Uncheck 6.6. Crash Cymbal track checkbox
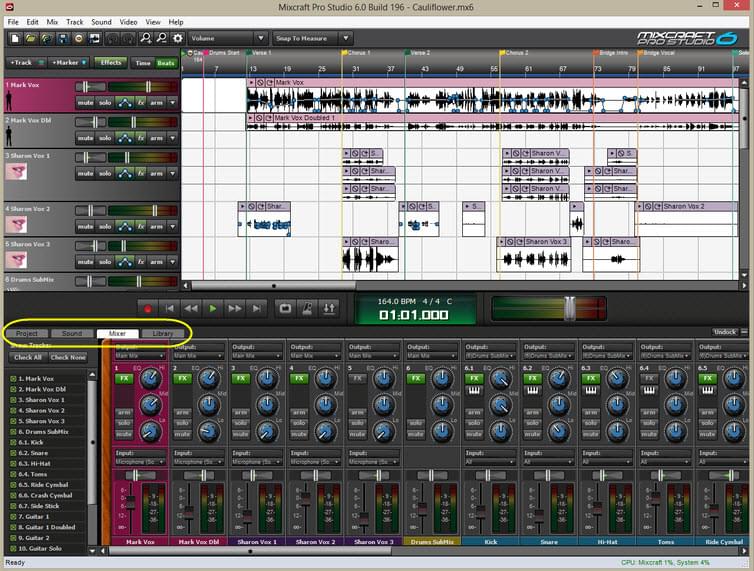The image size is (754, 571). 13,495
